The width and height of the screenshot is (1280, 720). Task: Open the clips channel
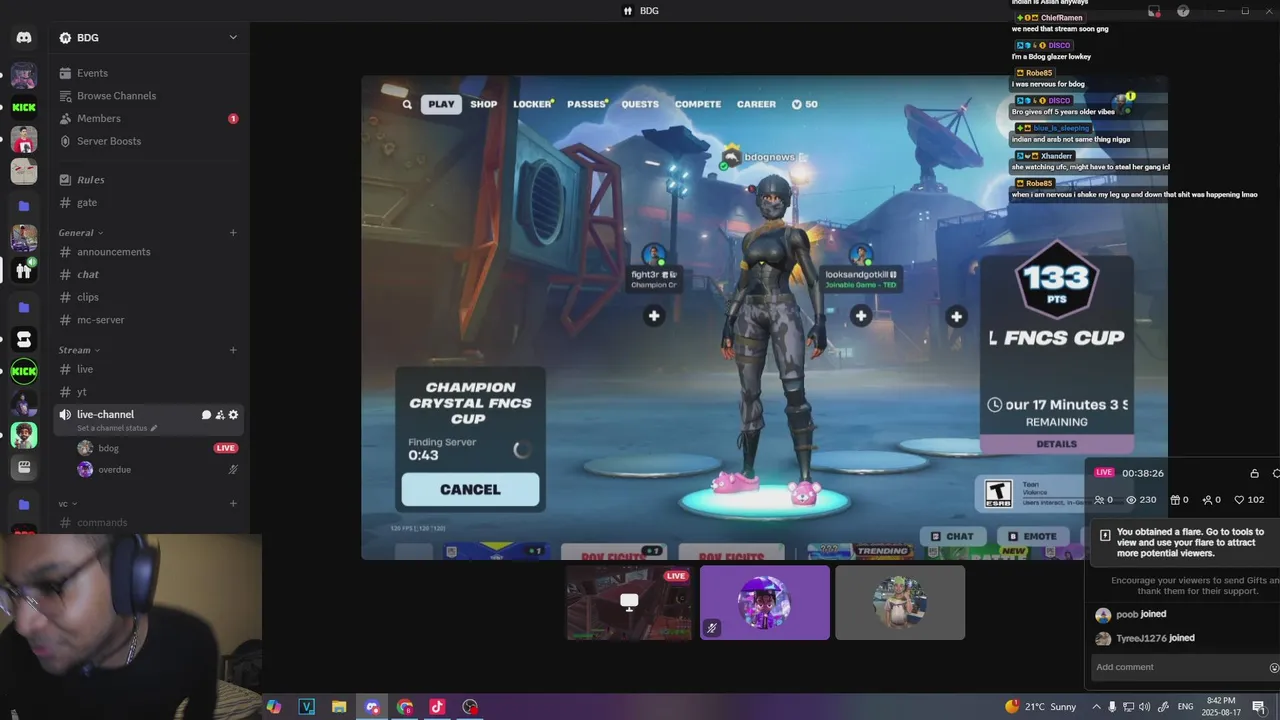[x=148, y=297]
